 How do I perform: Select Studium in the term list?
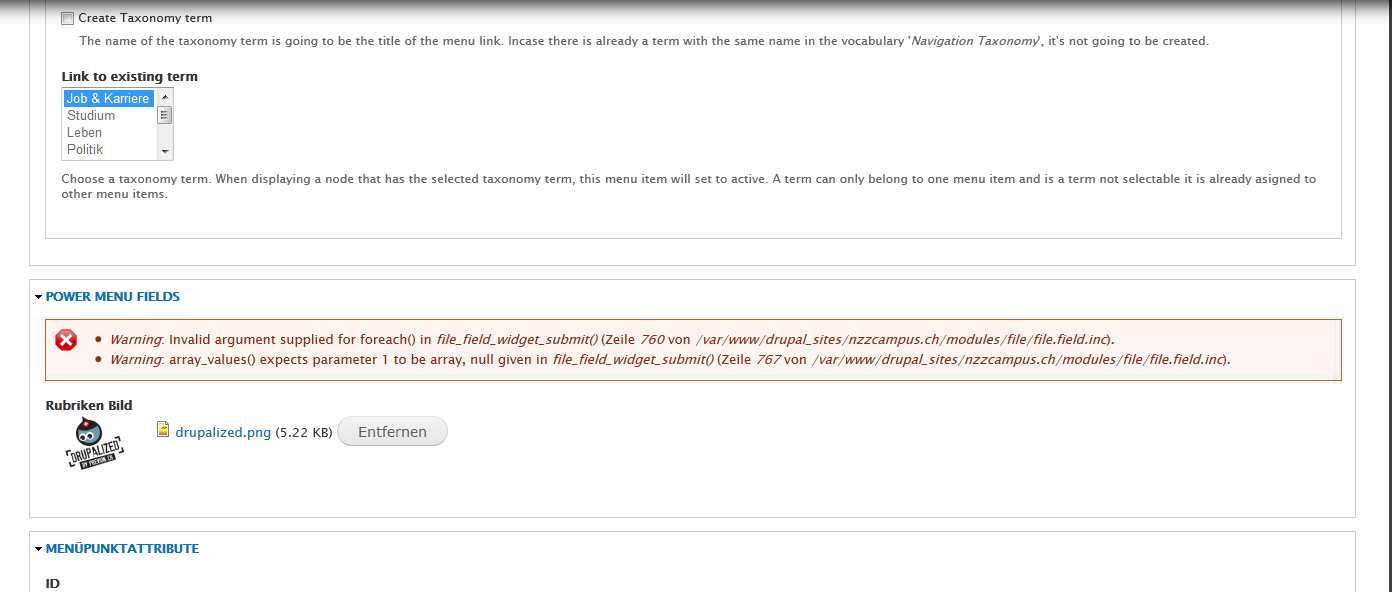pos(108,115)
